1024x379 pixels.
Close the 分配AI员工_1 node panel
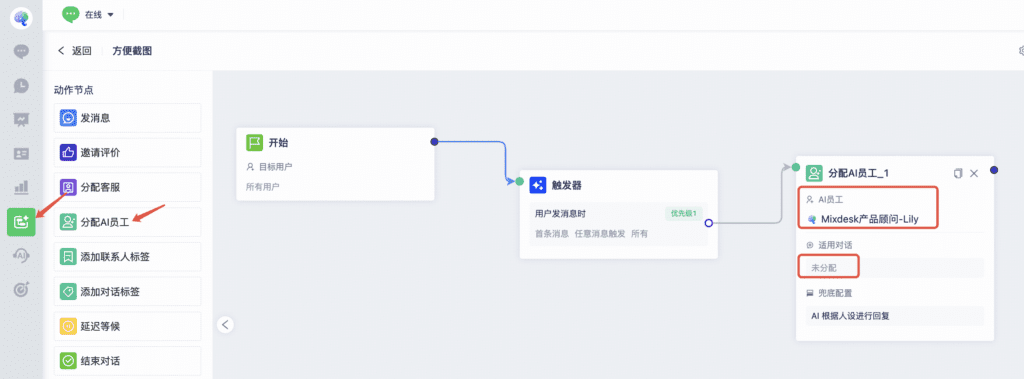[974, 173]
